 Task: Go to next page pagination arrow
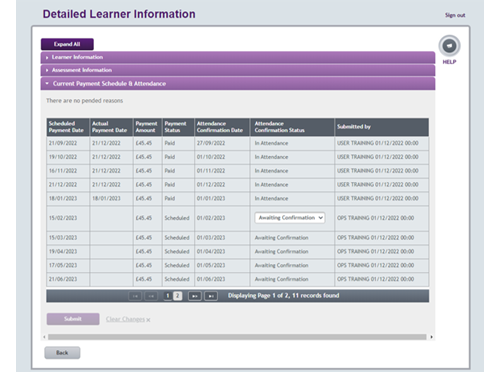coord(195,296)
